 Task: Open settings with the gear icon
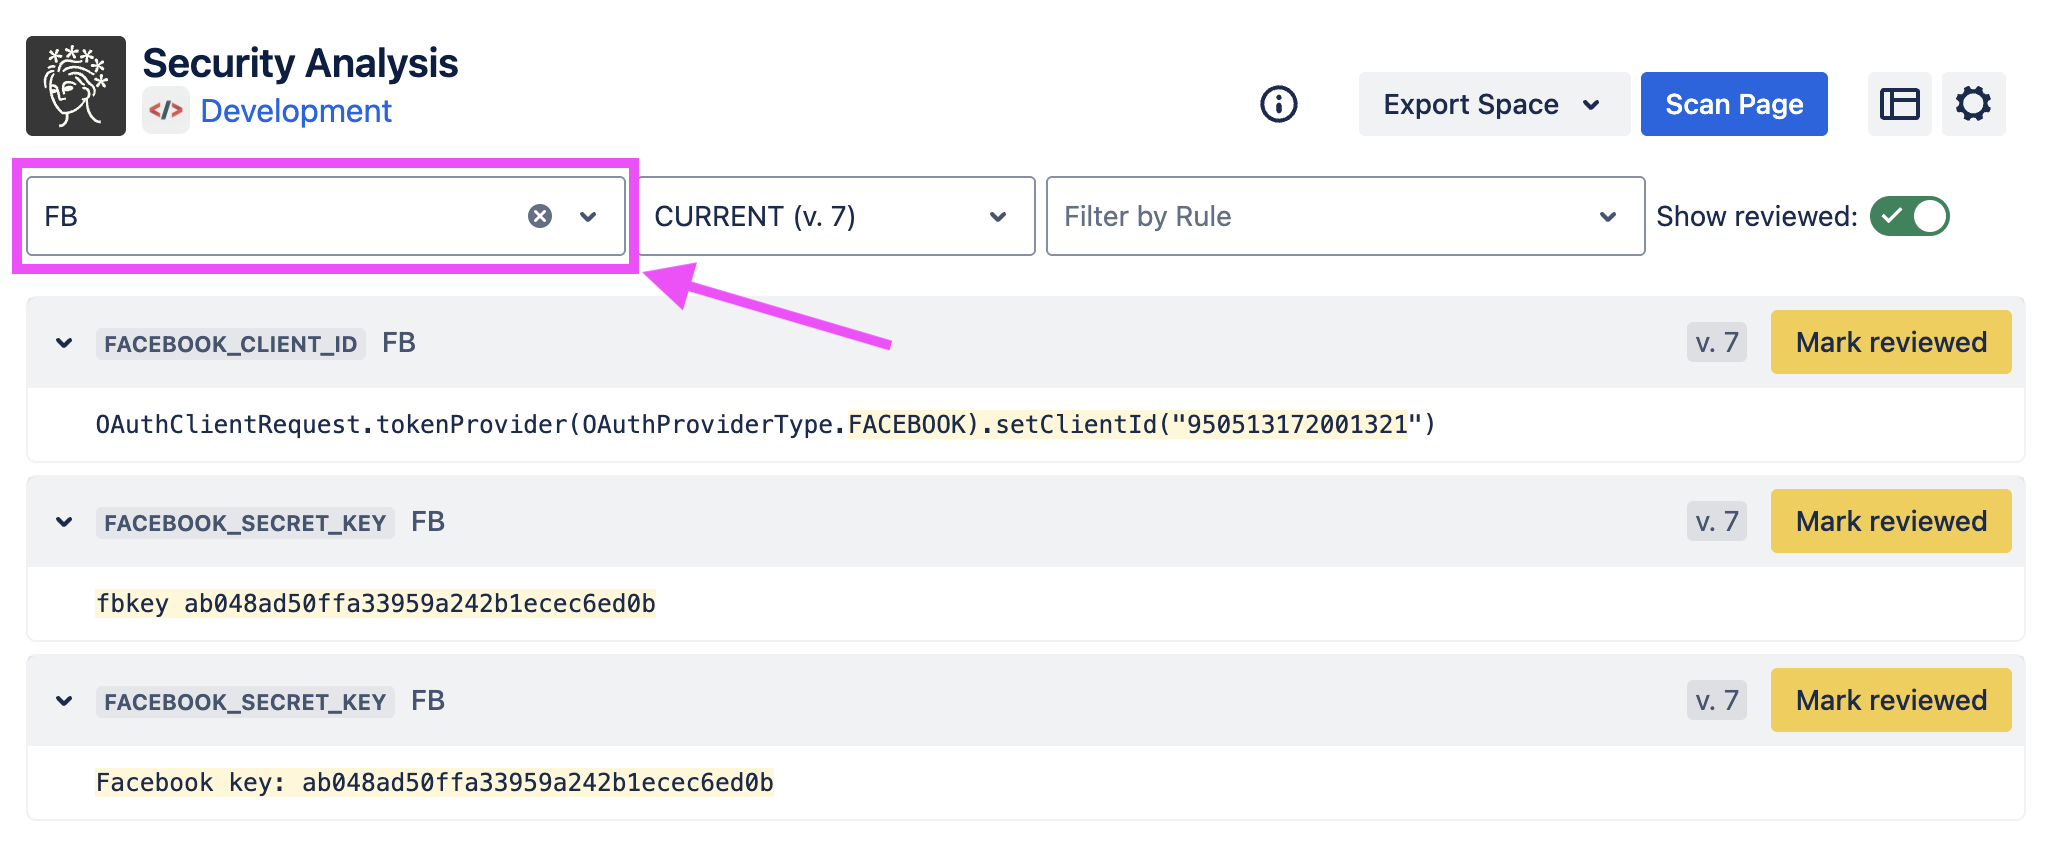point(1974,104)
